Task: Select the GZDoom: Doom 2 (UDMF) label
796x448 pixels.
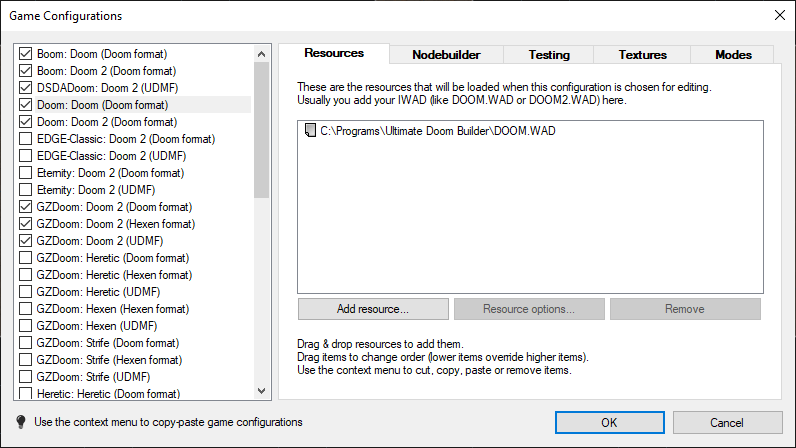Action: (x=100, y=241)
